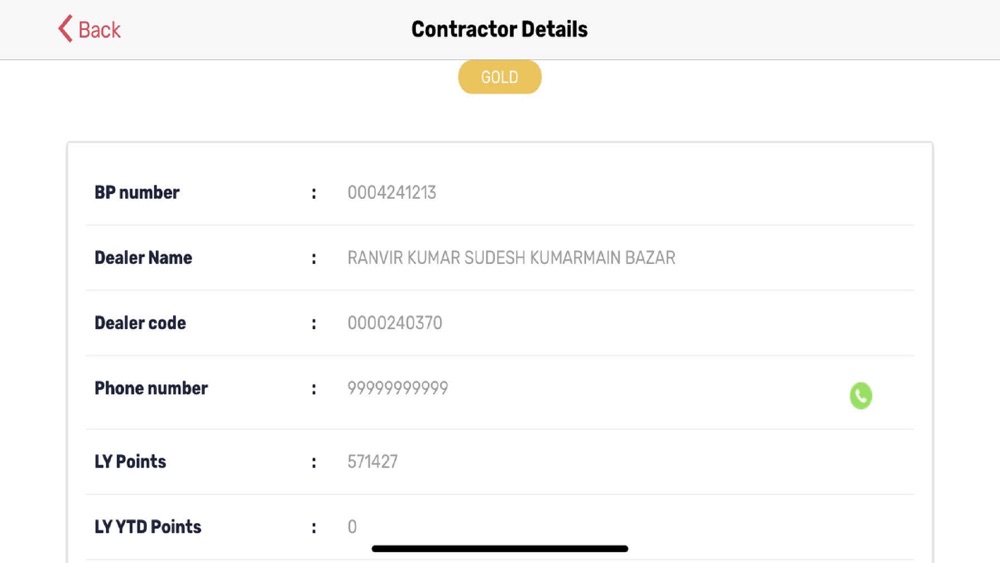The image size is (1000, 563).
Task: Click the Dealer Name label
Action: coord(143,258)
